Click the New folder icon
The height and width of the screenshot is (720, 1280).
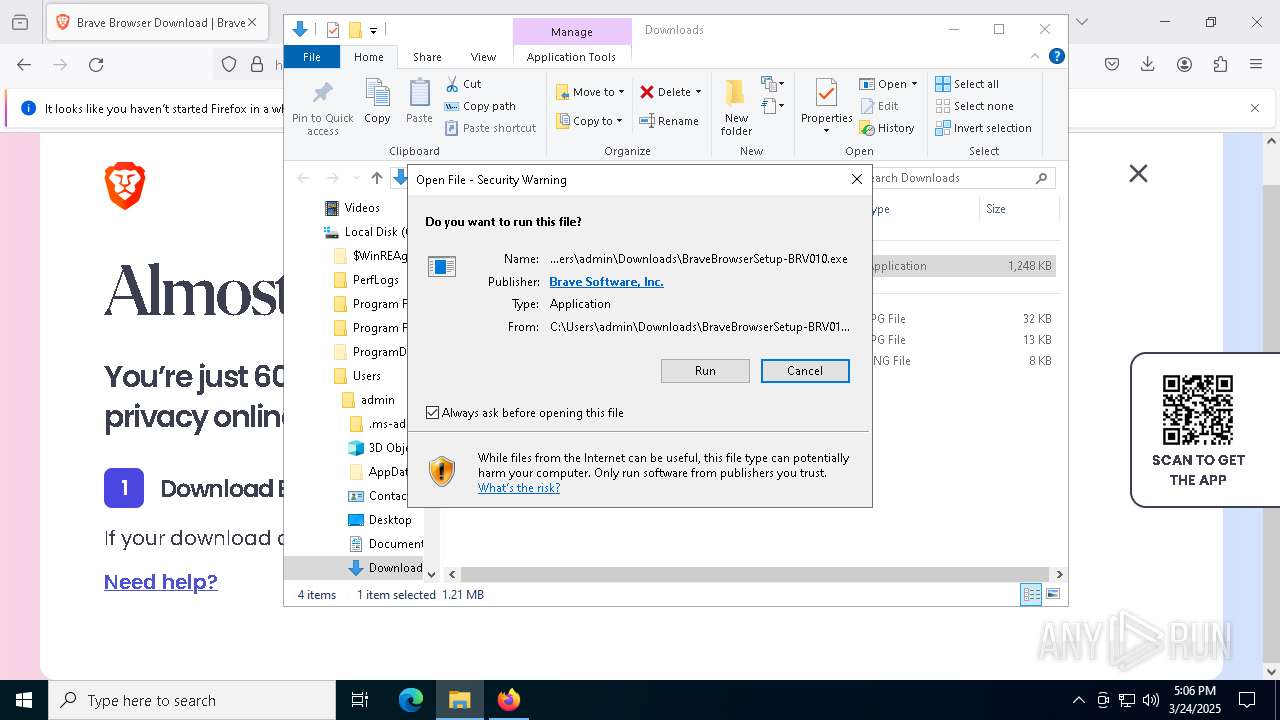[736, 107]
